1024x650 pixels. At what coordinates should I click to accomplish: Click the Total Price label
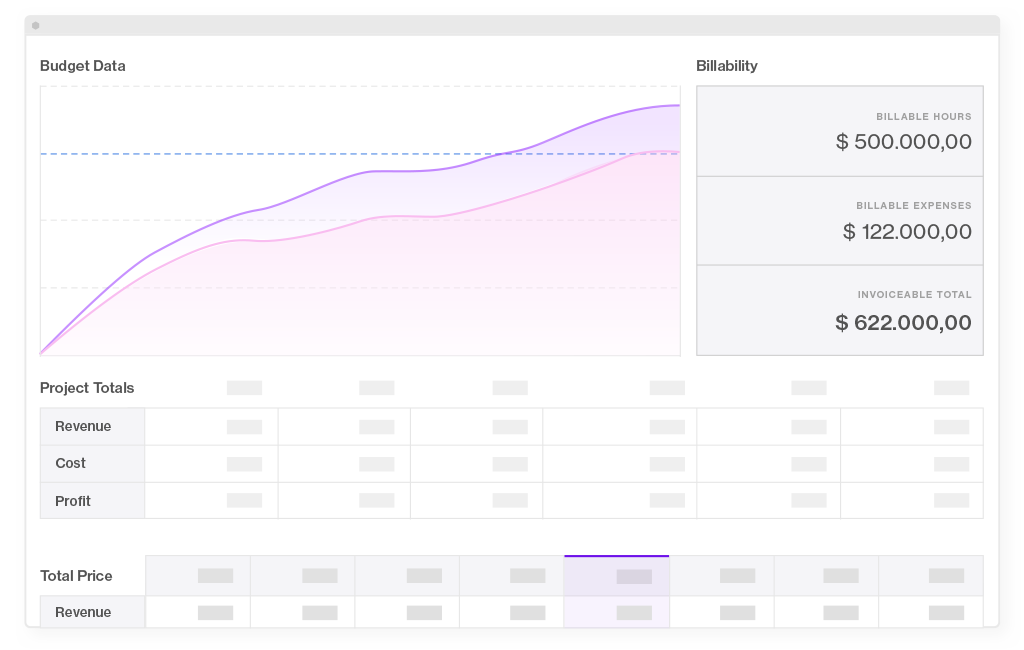coord(76,576)
